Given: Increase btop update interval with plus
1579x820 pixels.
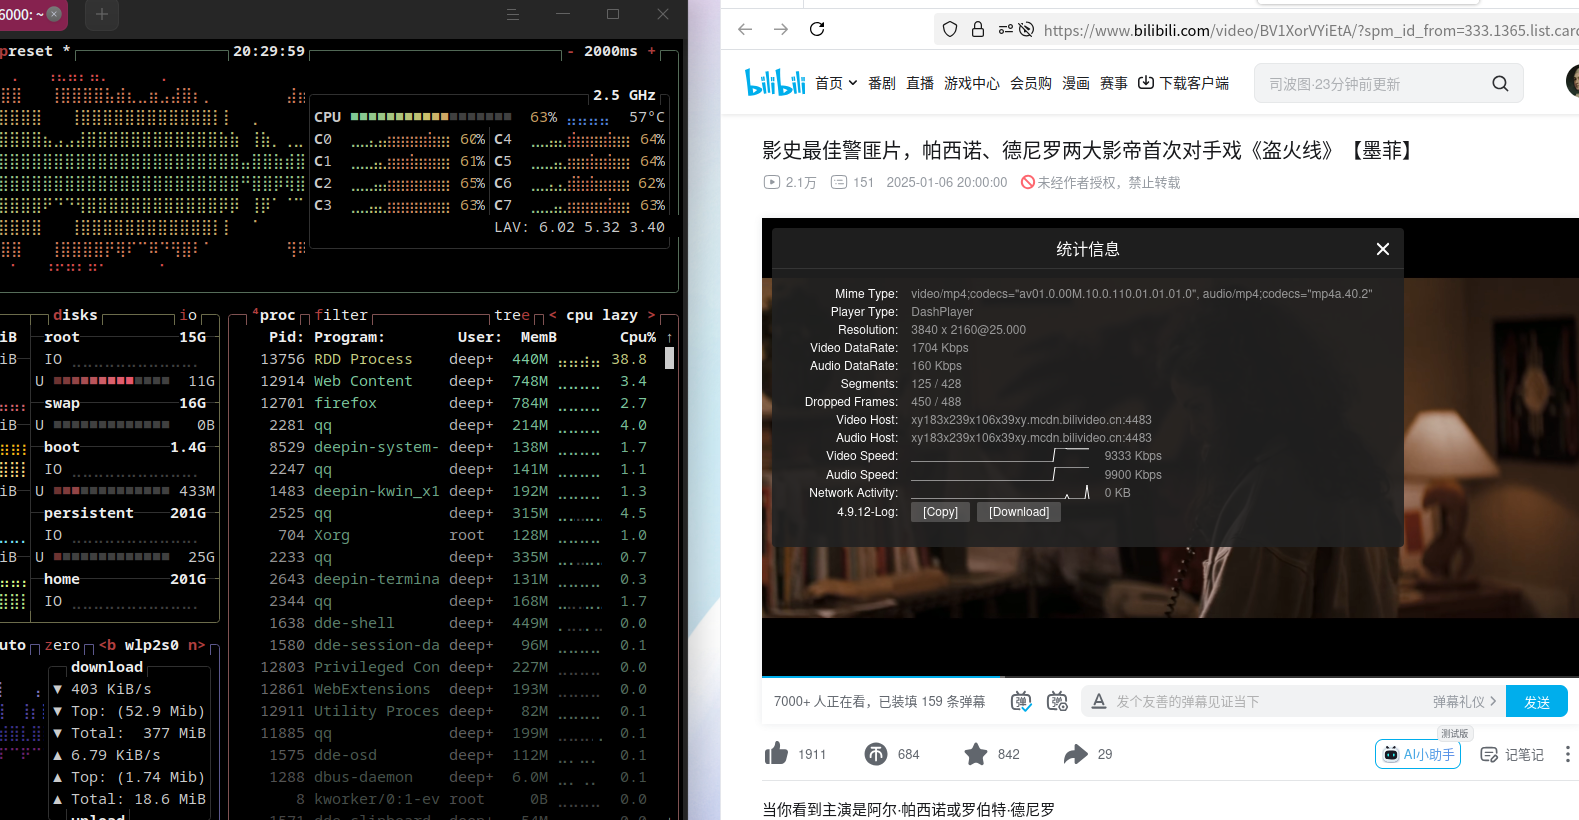Looking at the screenshot, I should (652, 51).
